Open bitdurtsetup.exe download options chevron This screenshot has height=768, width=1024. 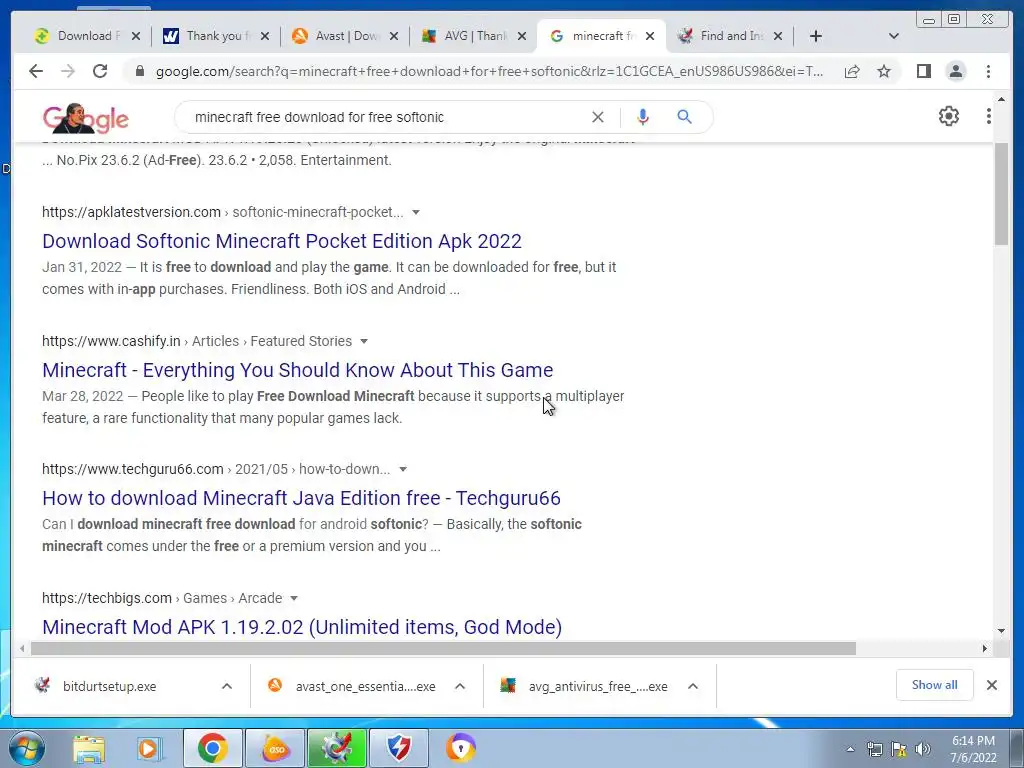[227, 686]
